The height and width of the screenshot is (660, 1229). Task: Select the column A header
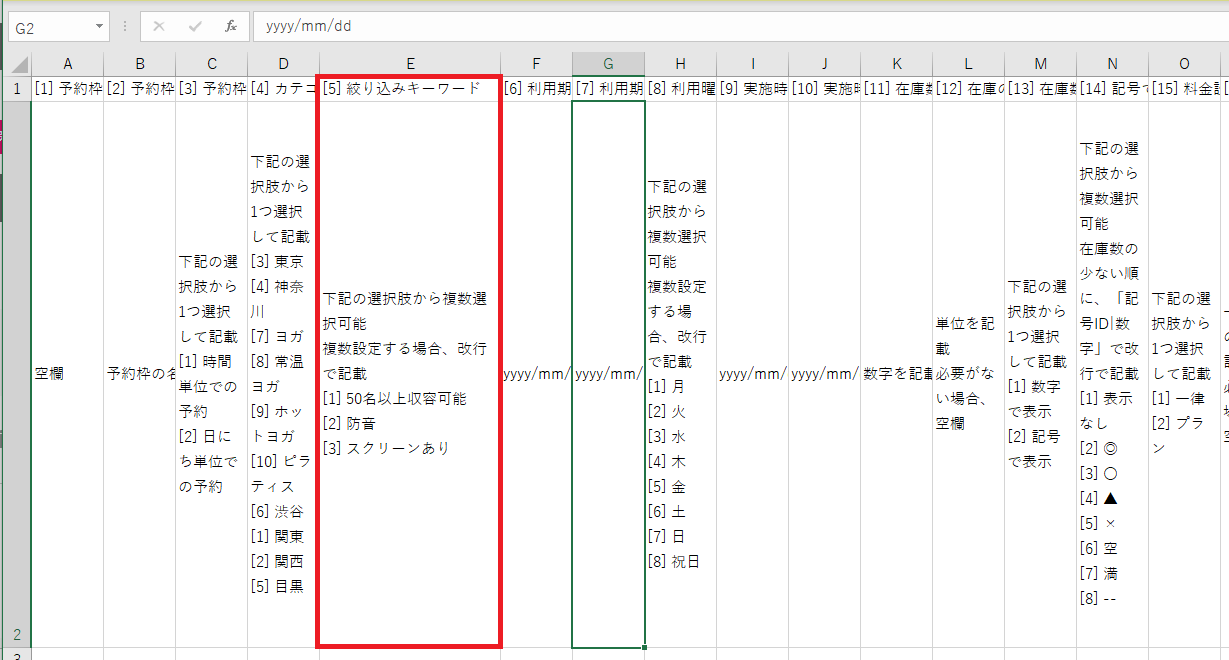pos(68,64)
